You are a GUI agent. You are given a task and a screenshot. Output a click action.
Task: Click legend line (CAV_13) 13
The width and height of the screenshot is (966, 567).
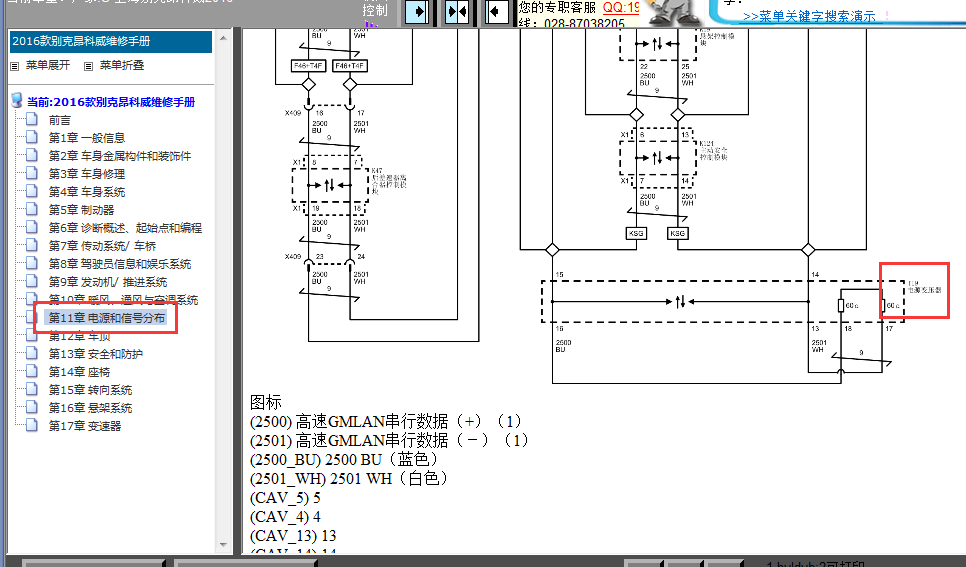click(293, 536)
